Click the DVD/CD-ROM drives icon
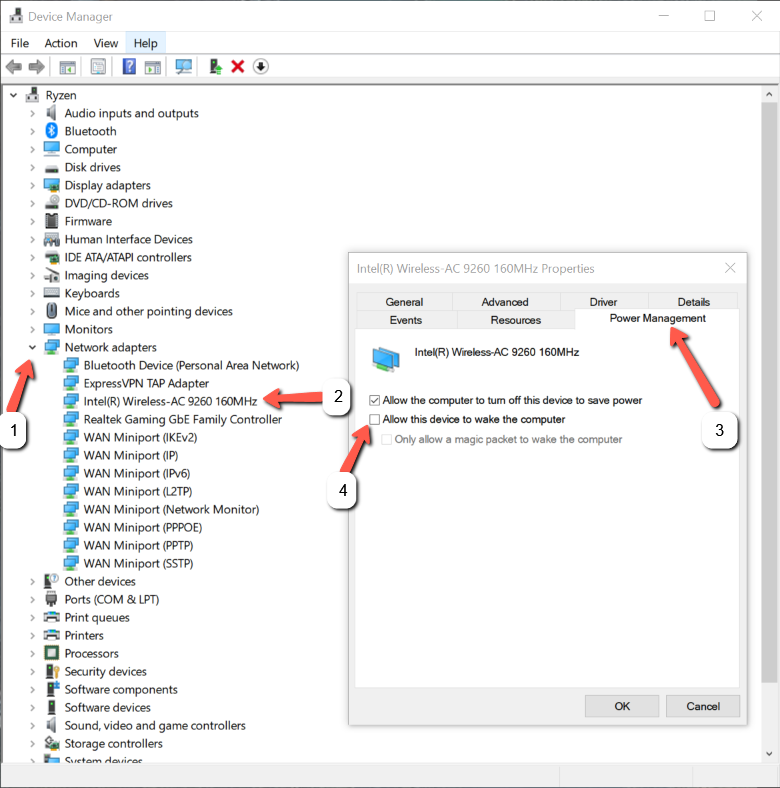Viewport: 780px width, 788px height. point(51,203)
